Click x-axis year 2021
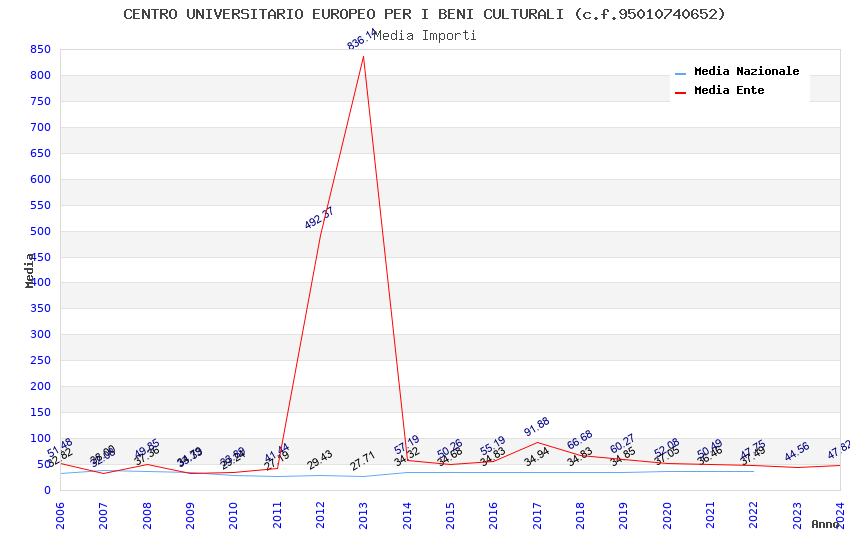This screenshot has width=850, height=550. tap(711, 515)
